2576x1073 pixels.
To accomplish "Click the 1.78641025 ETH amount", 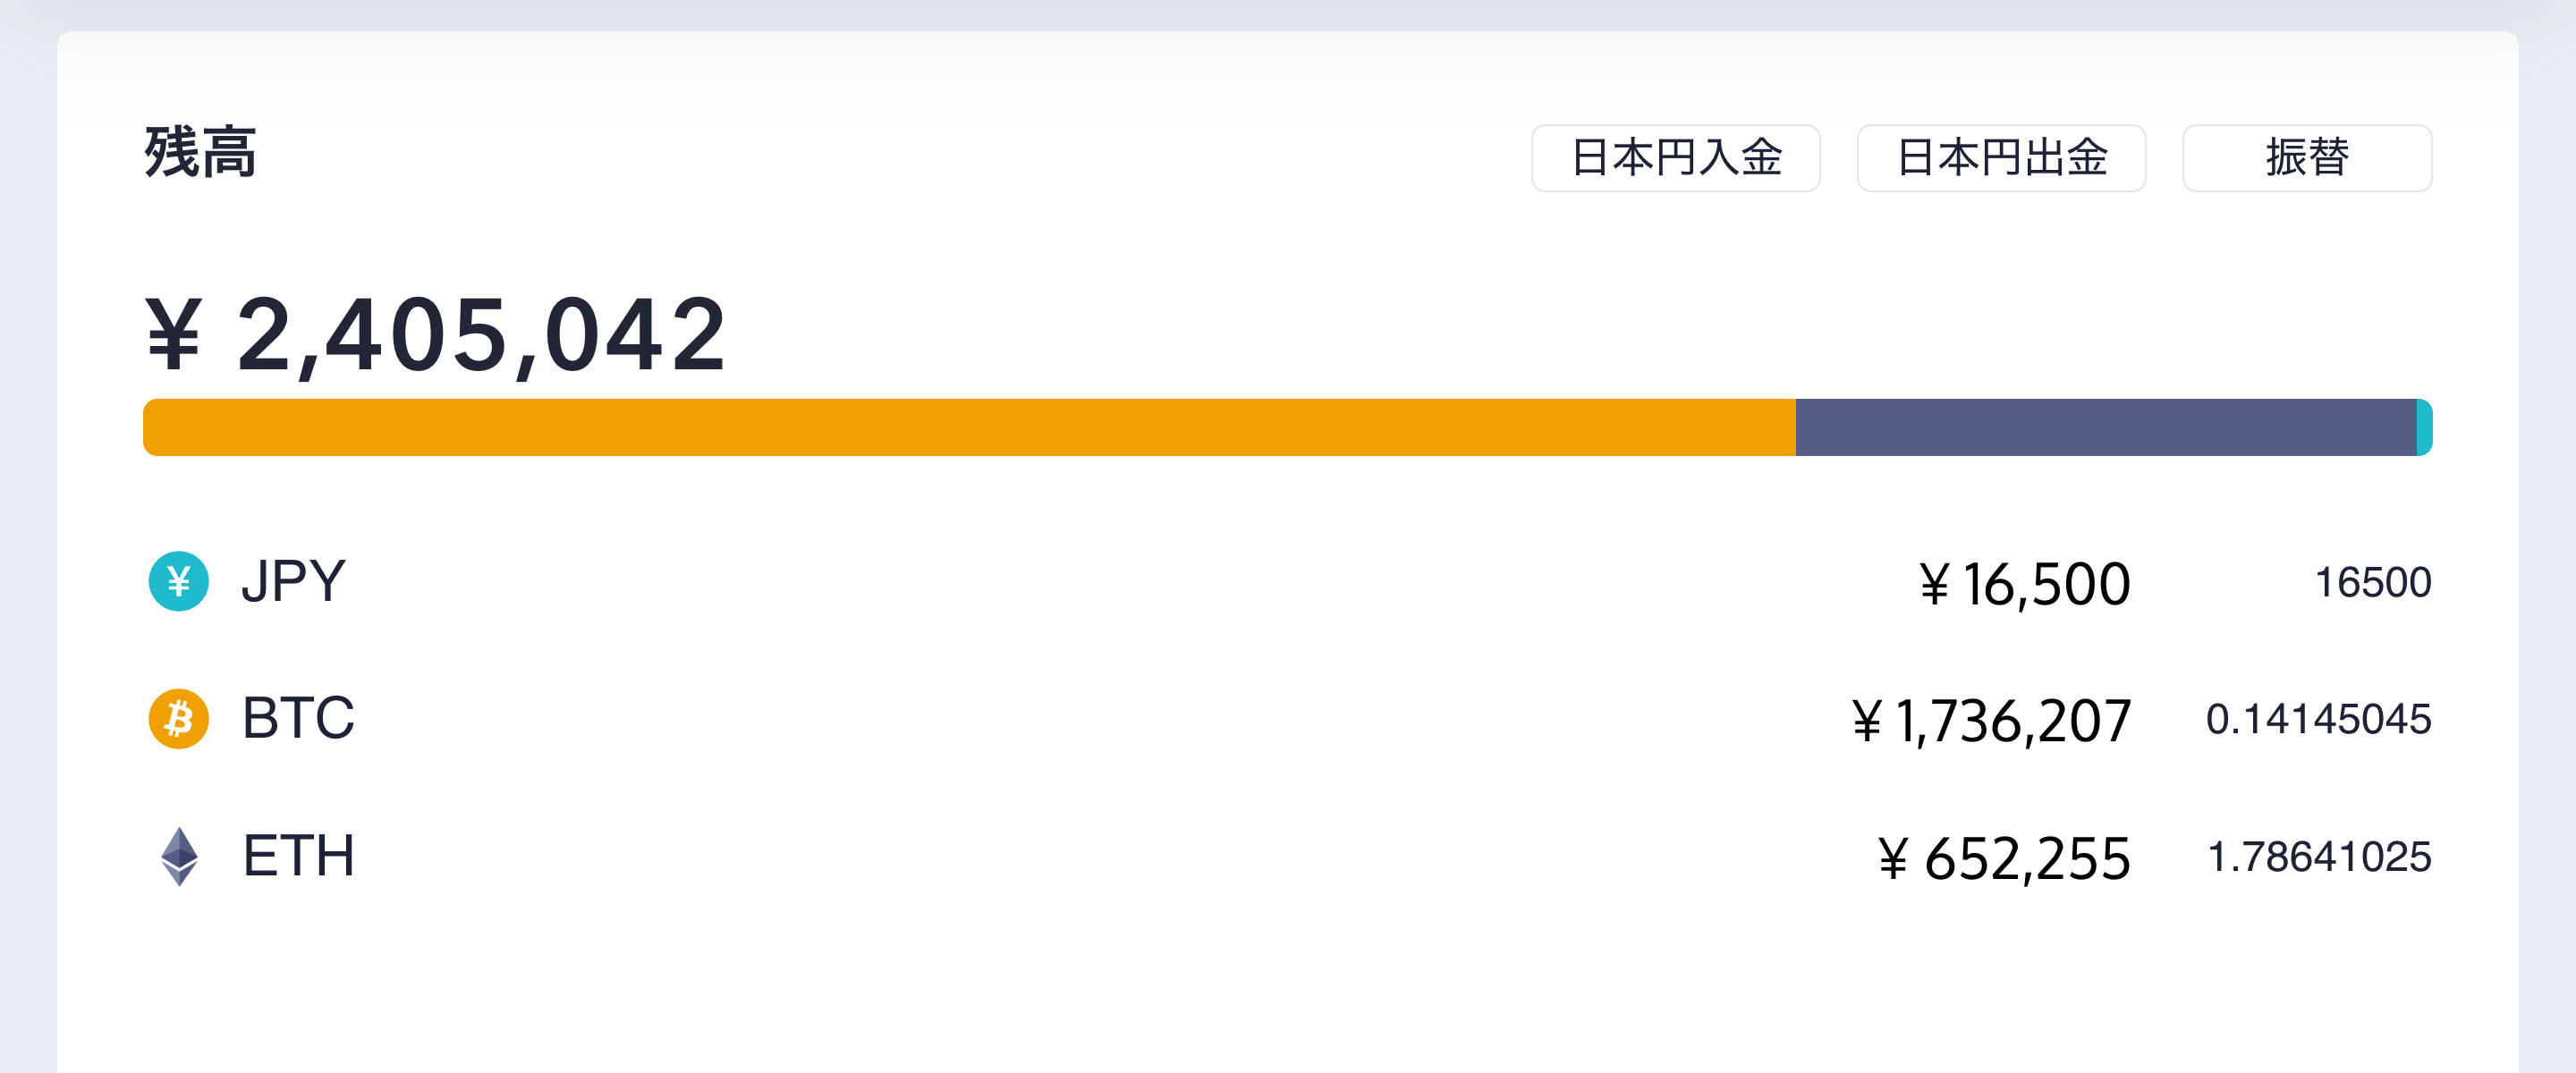I will tap(2319, 857).
